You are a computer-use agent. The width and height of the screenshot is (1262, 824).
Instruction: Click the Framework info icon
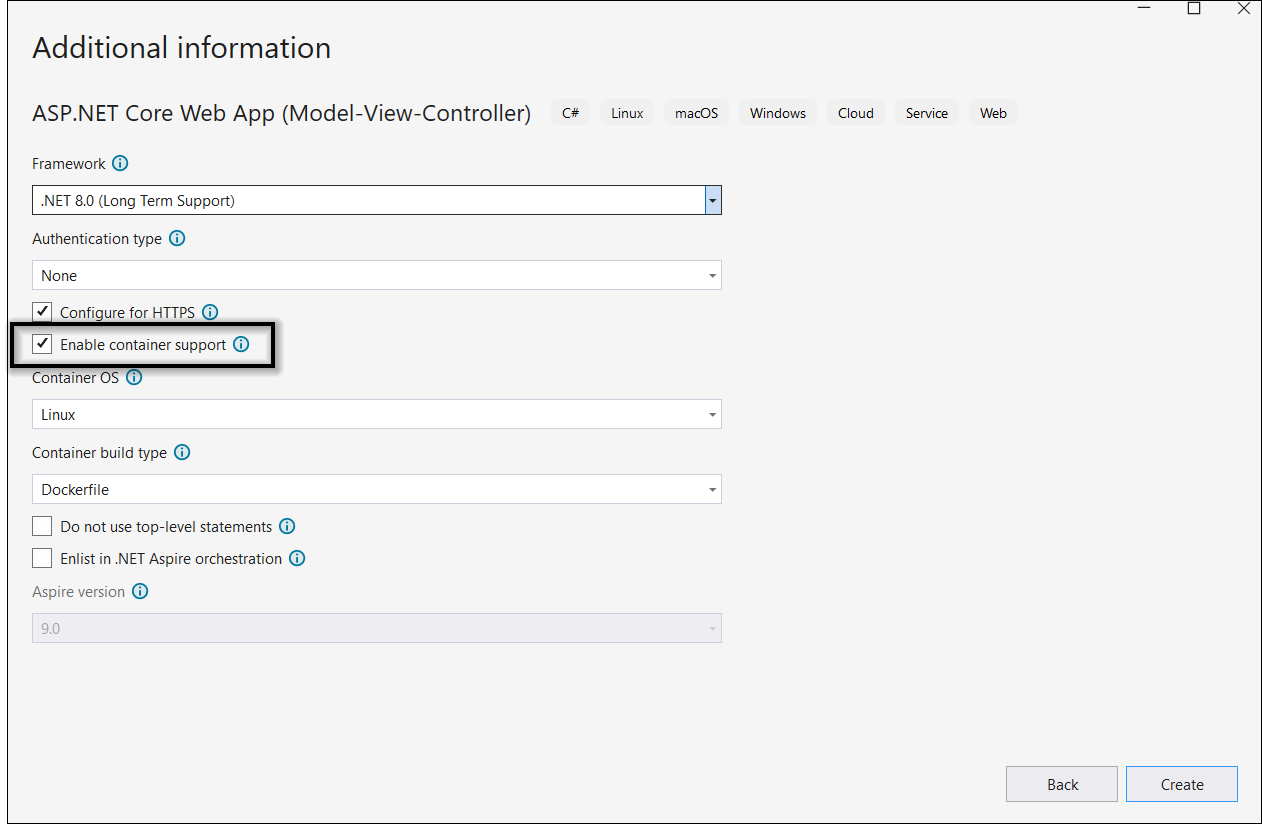click(x=120, y=163)
